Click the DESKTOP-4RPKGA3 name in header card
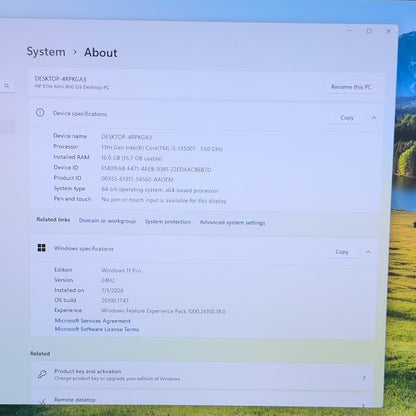 [60, 79]
